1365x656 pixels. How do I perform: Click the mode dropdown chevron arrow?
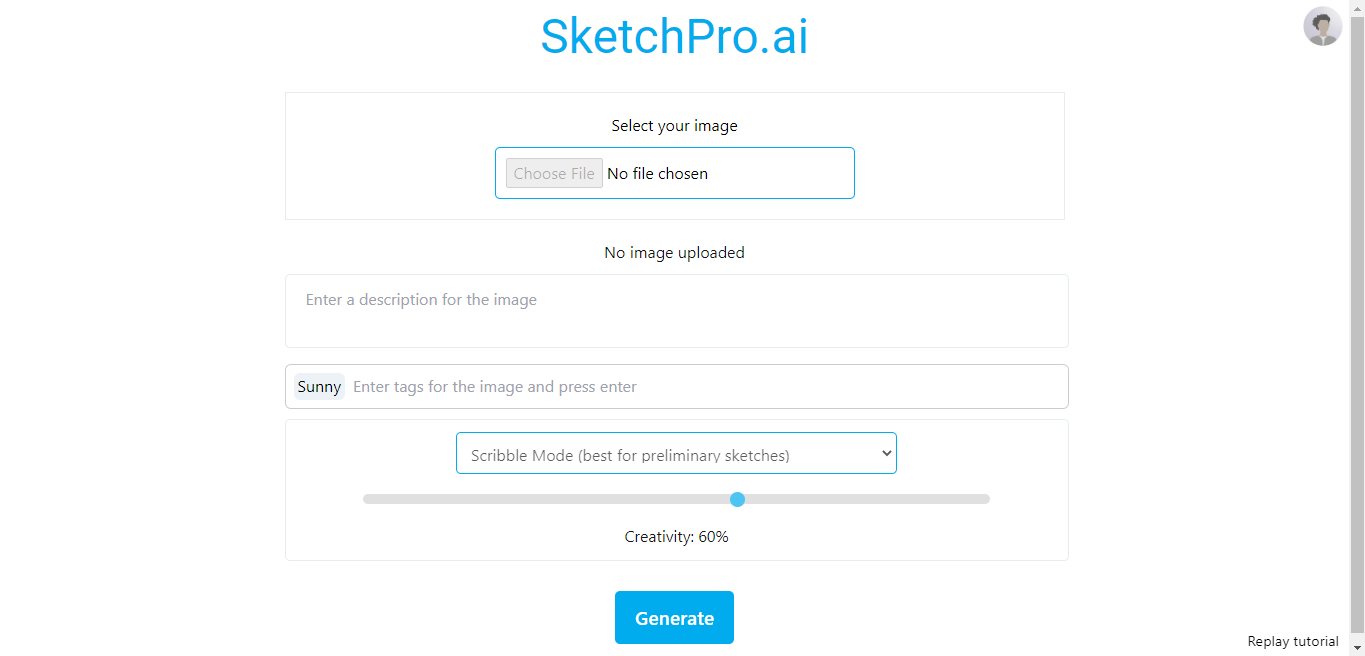[885, 453]
